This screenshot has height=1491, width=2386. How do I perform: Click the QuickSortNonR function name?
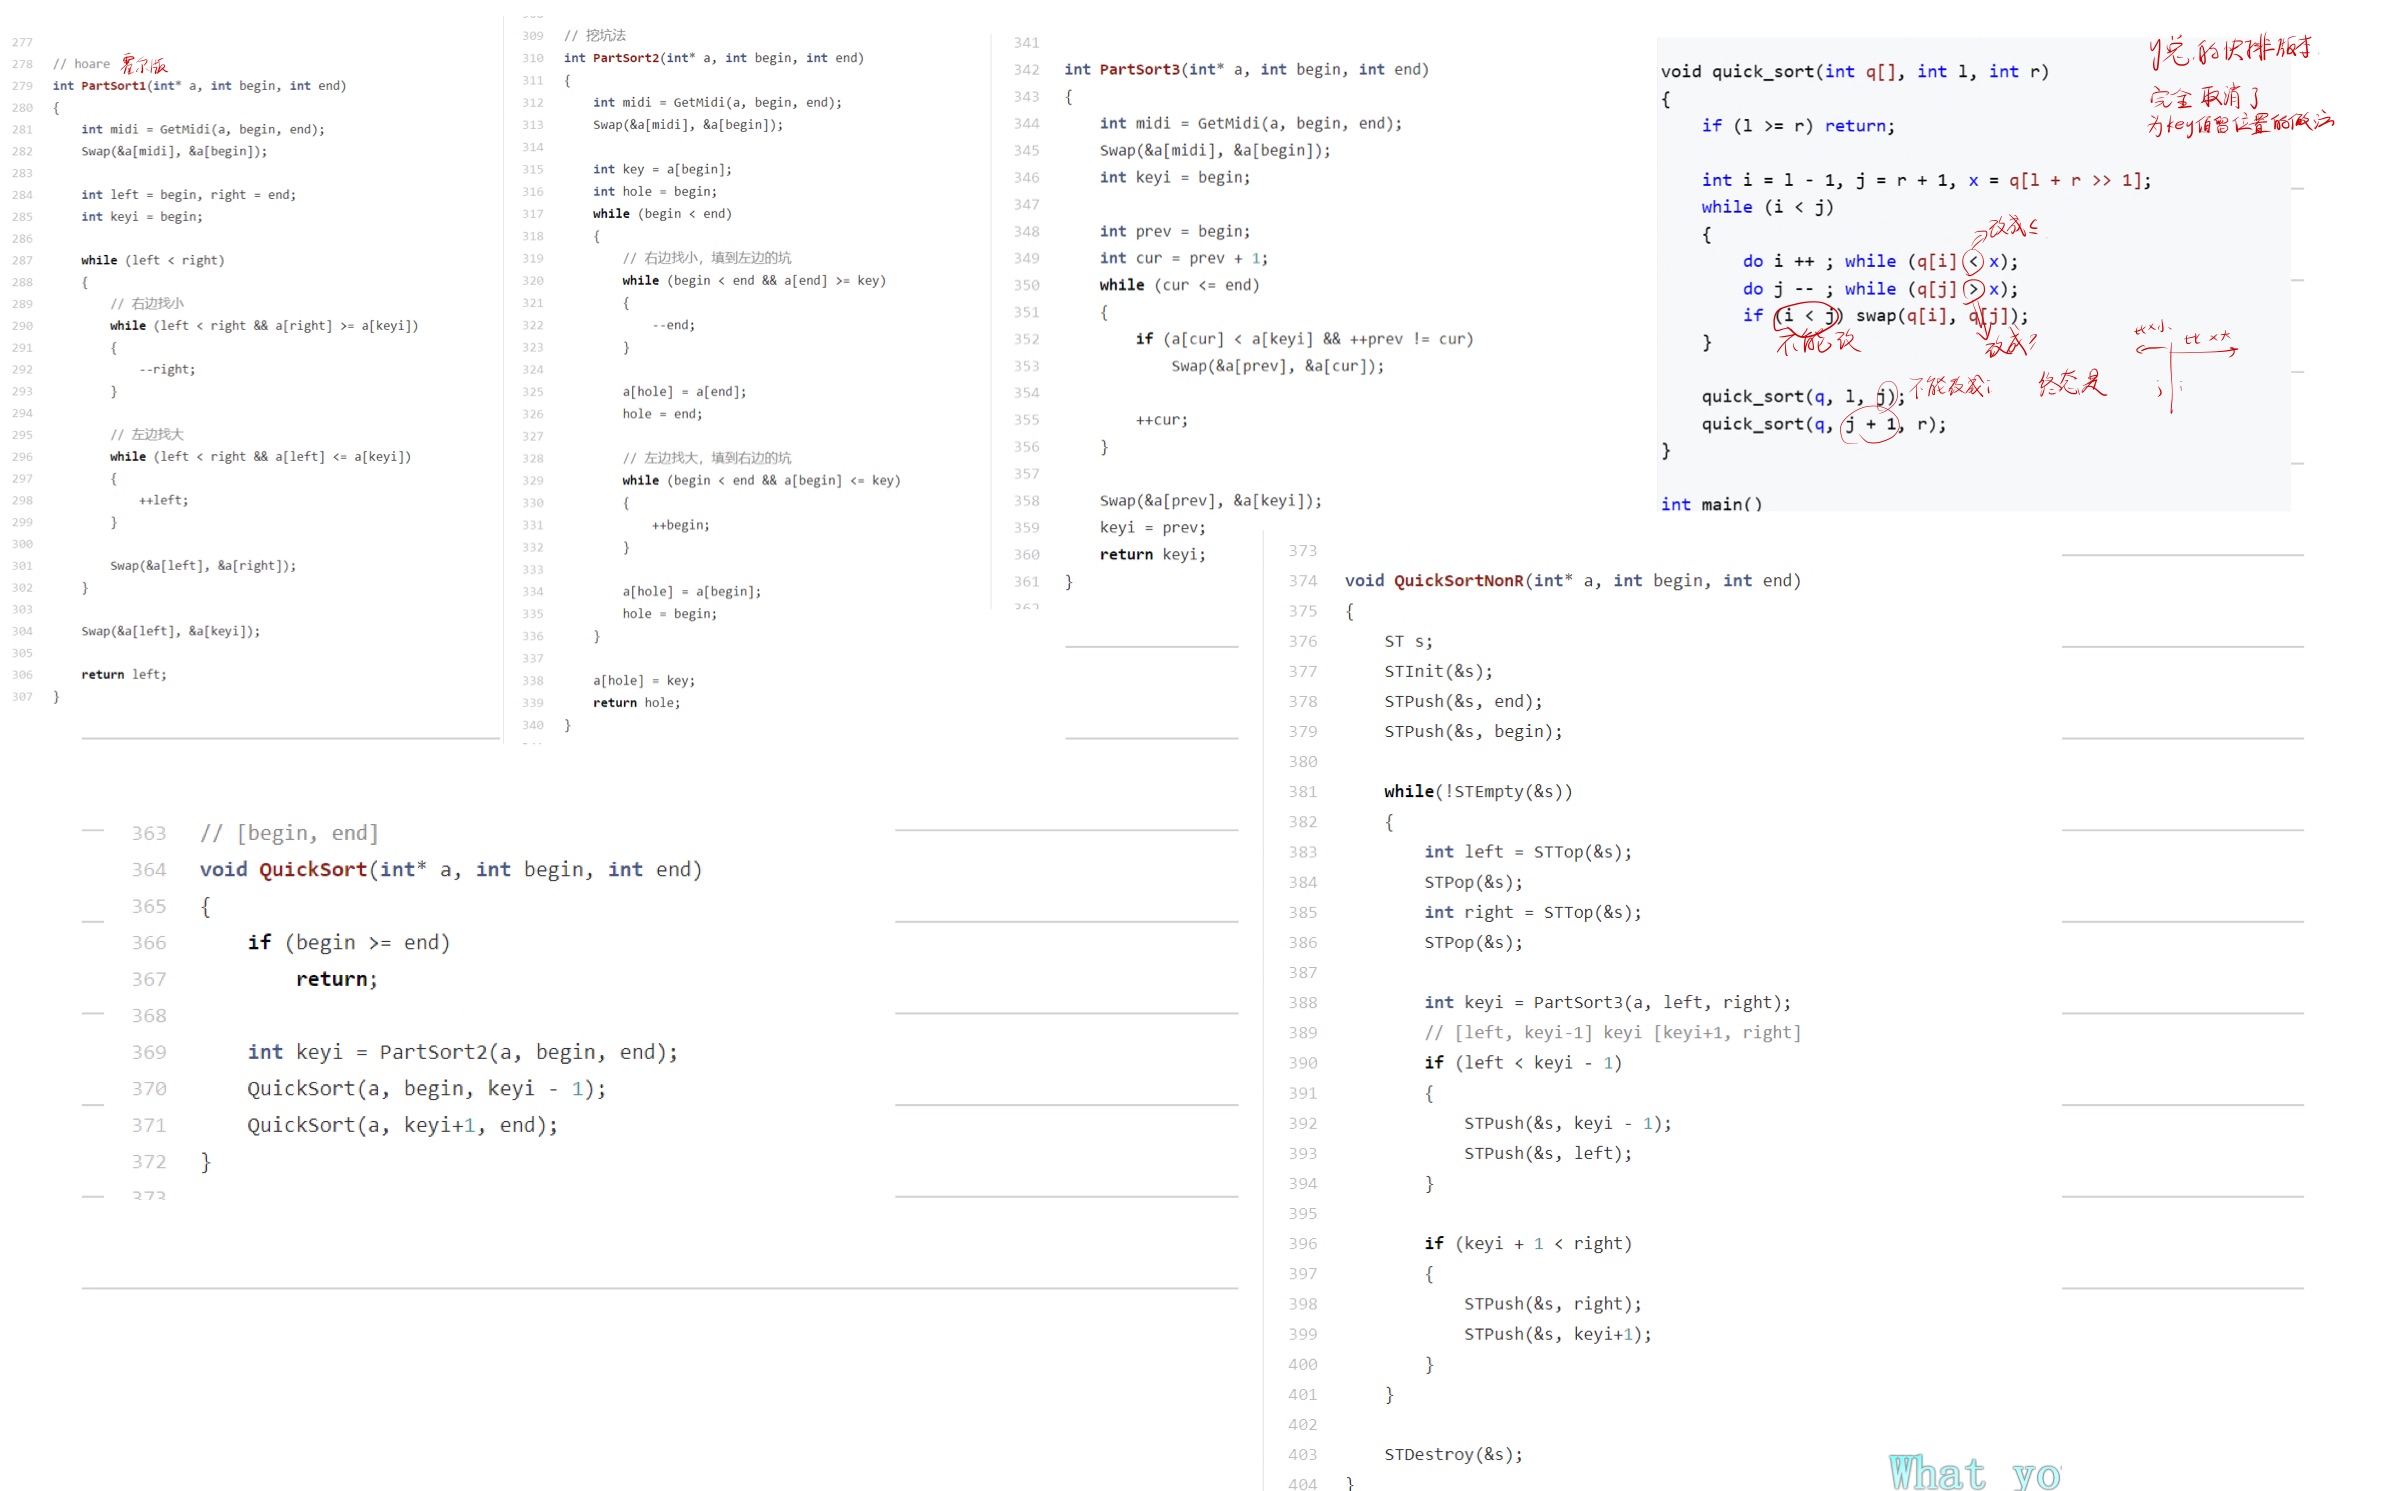(1457, 581)
